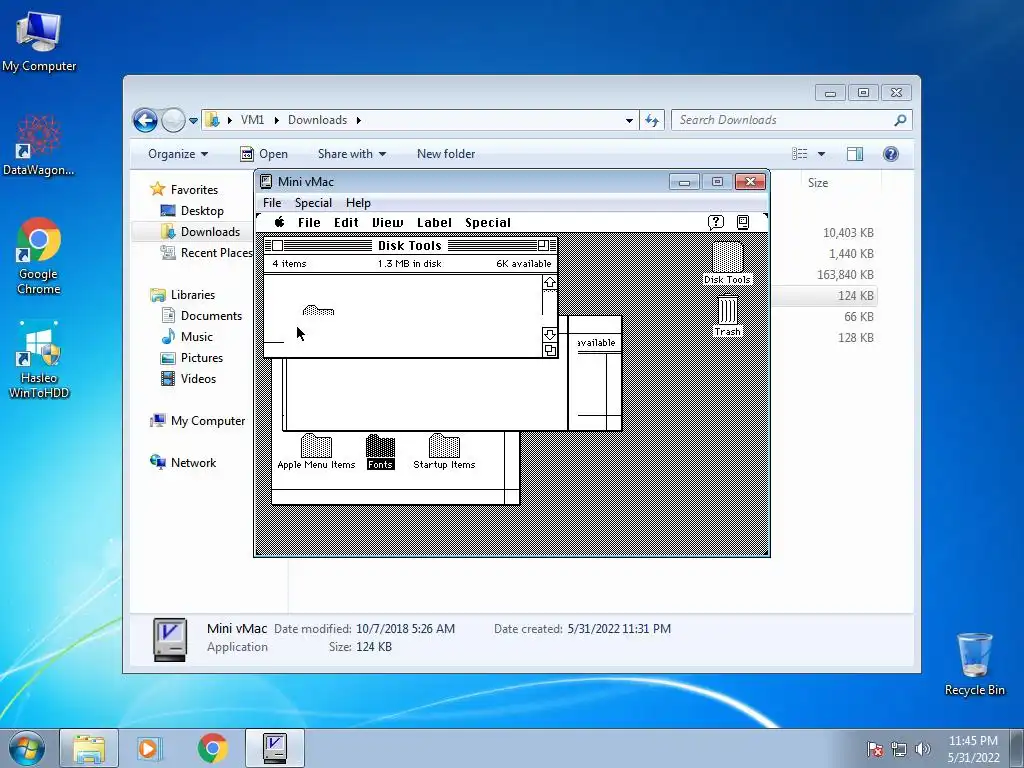Open Mini vMac Special menu
Viewport: 1024px width, 768px height.
pyautogui.click(x=313, y=202)
